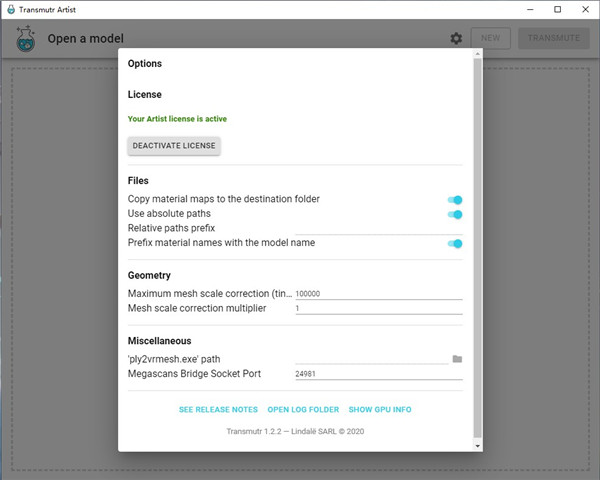Click the Transmutr Artist title bar icon
The height and width of the screenshot is (480, 600).
coord(10,9)
